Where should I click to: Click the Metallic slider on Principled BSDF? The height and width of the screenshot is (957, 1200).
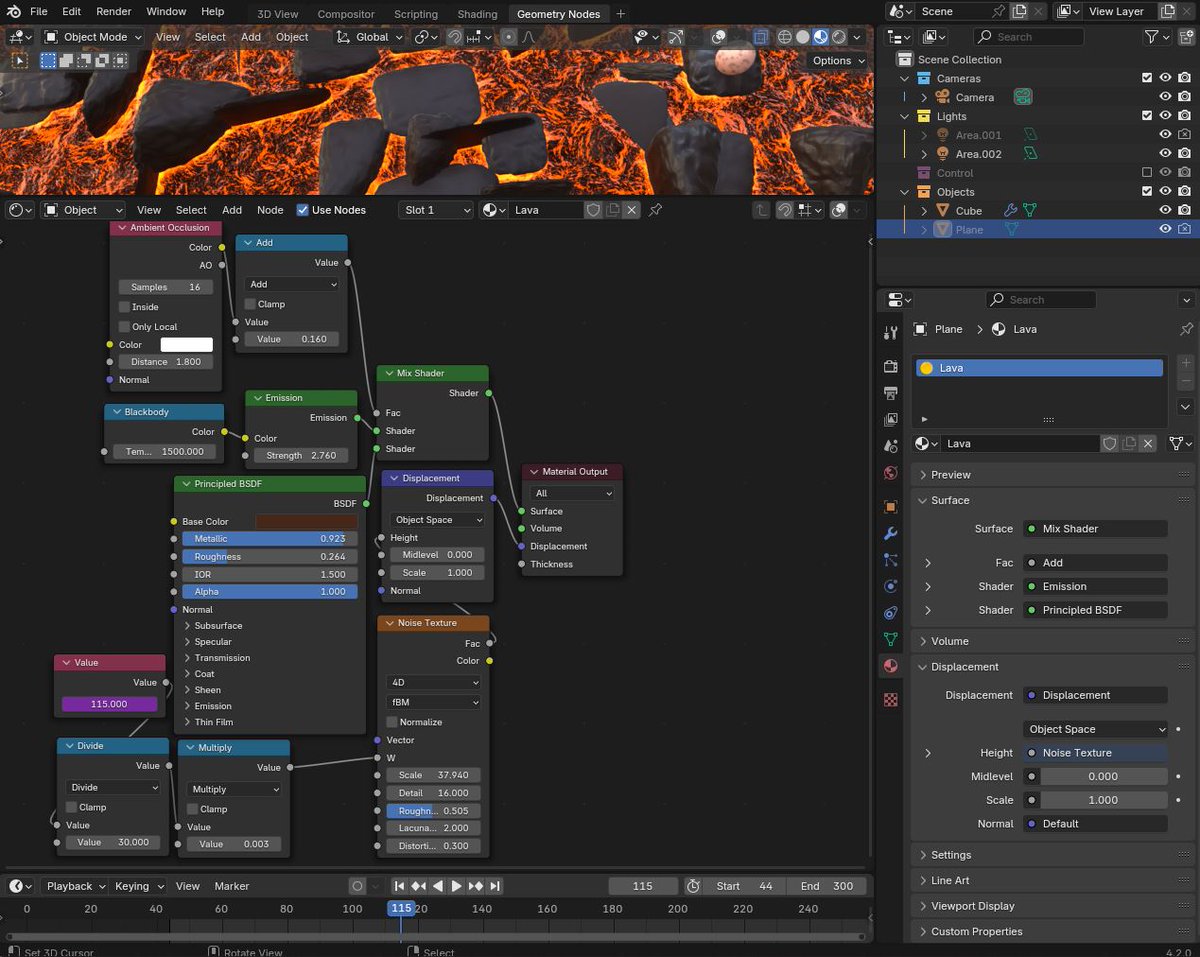pyautogui.click(x=270, y=539)
